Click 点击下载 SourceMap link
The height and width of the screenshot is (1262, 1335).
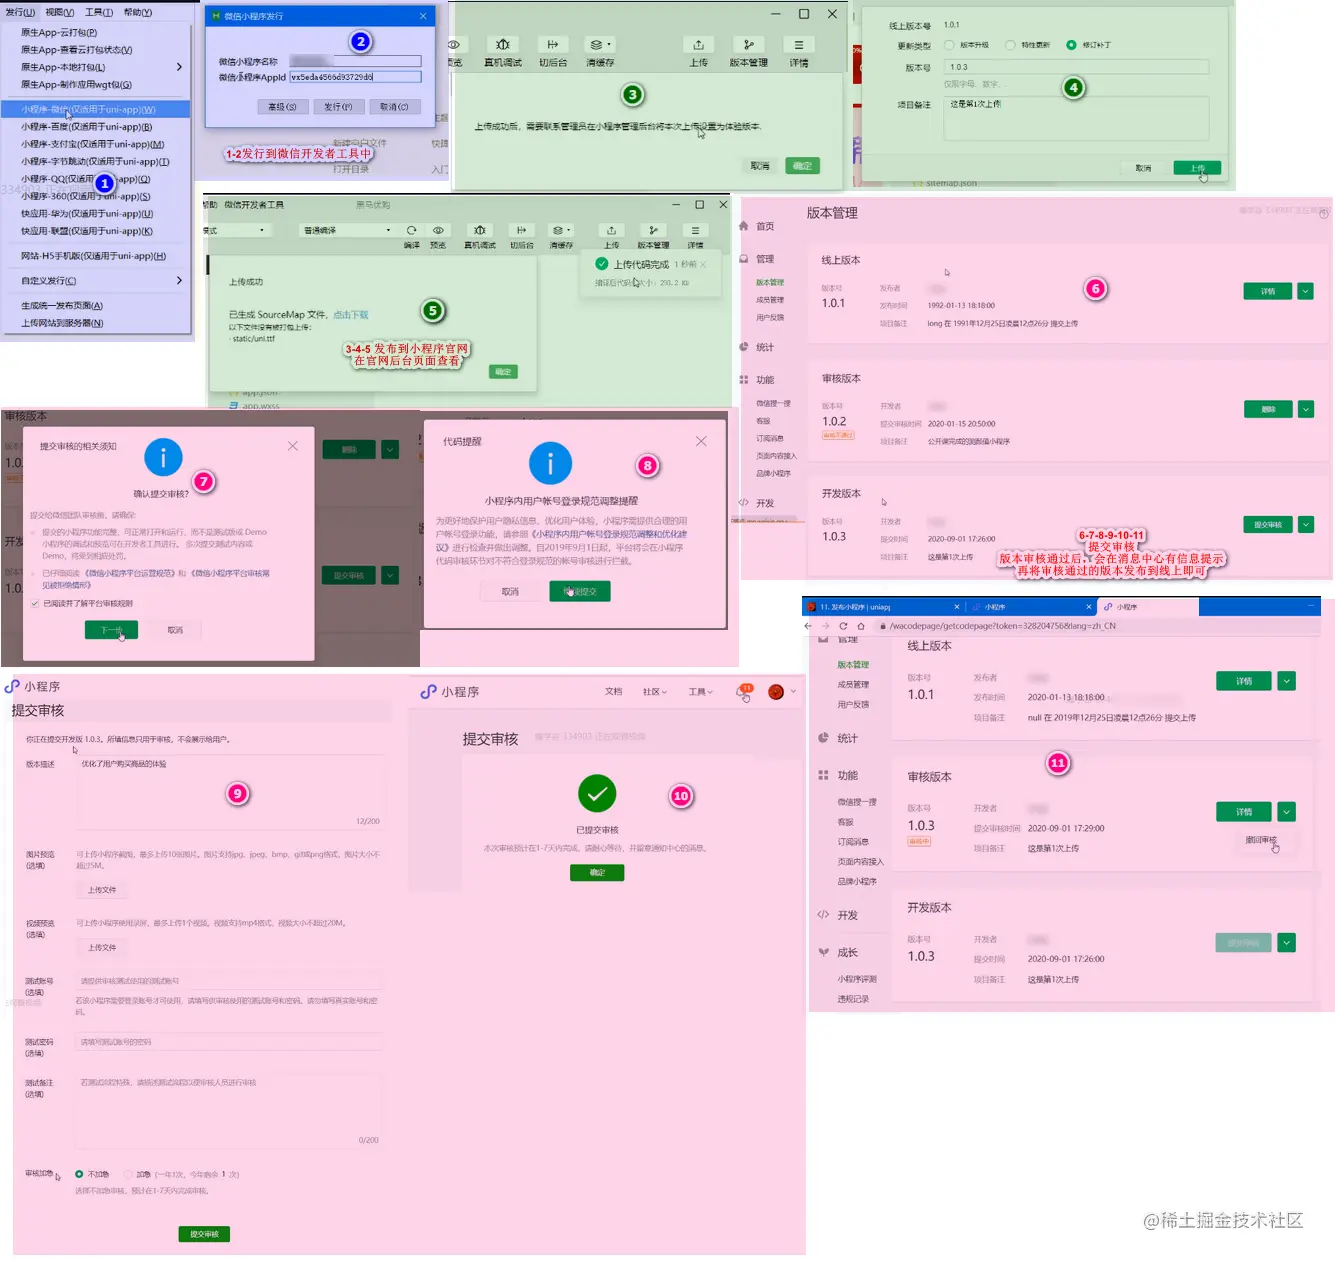tap(351, 314)
